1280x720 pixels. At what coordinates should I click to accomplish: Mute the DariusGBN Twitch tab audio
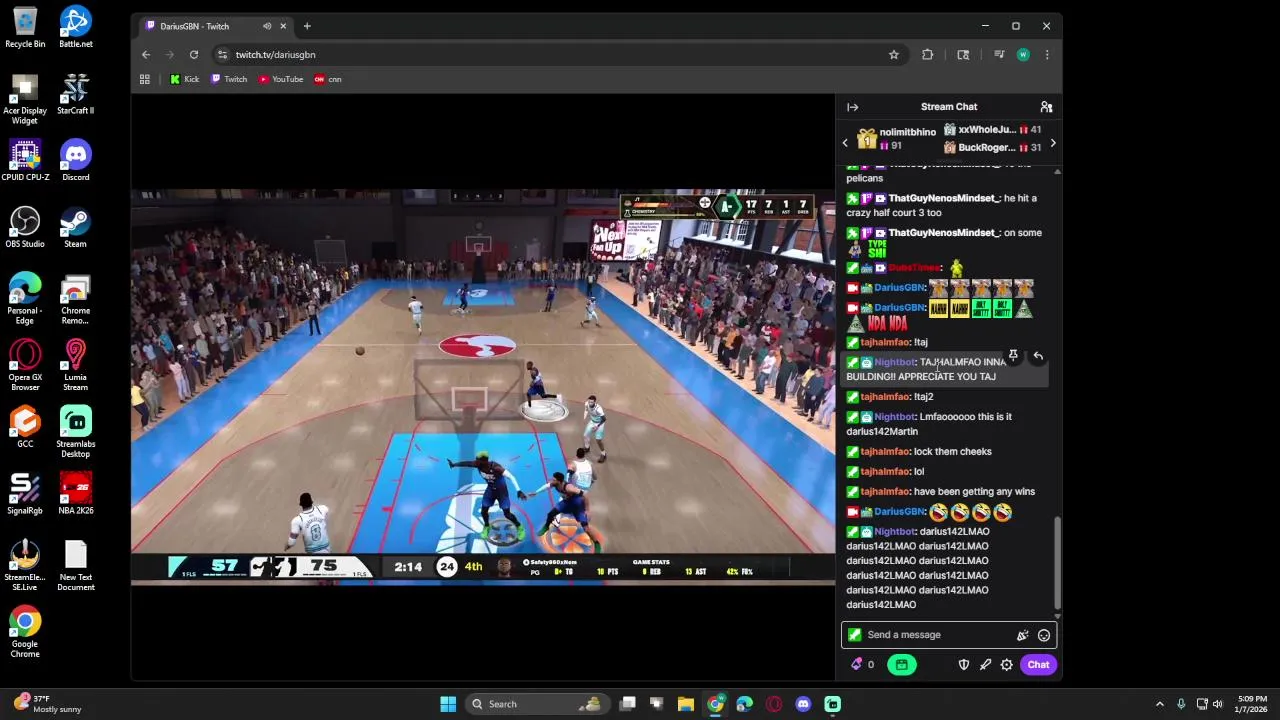[x=267, y=26]
